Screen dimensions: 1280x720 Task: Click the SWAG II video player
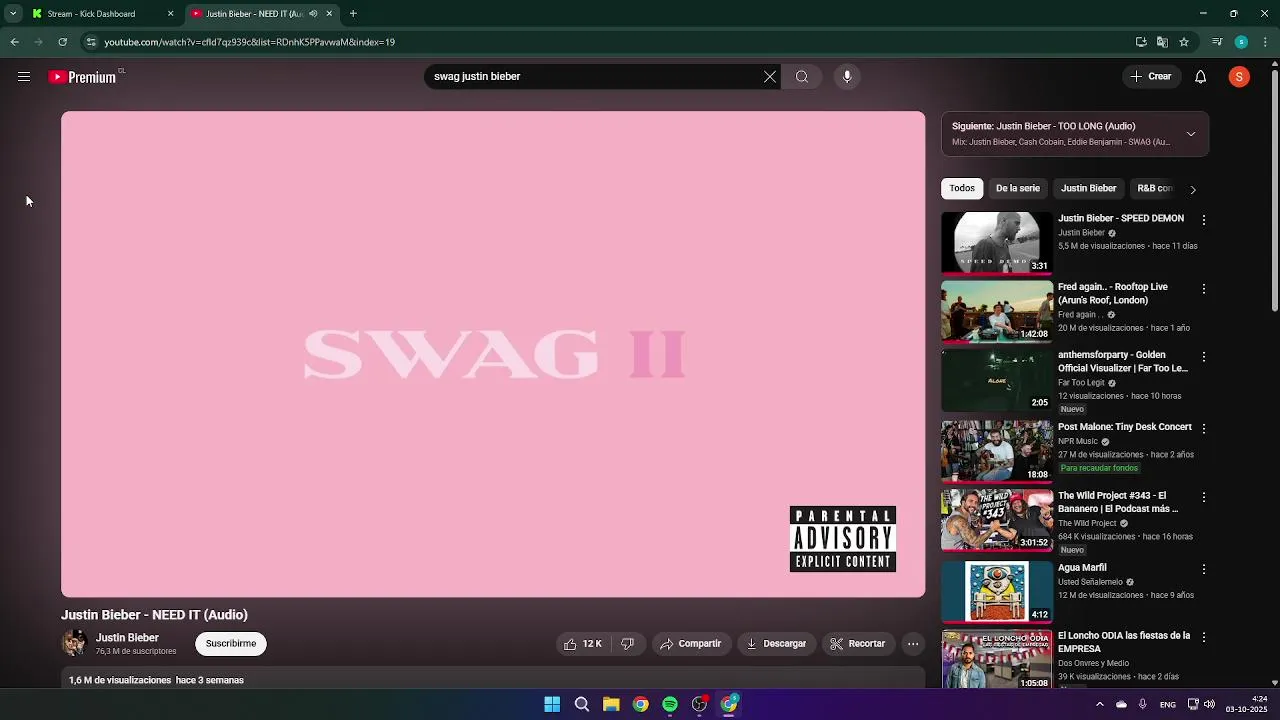click(493, 354)
